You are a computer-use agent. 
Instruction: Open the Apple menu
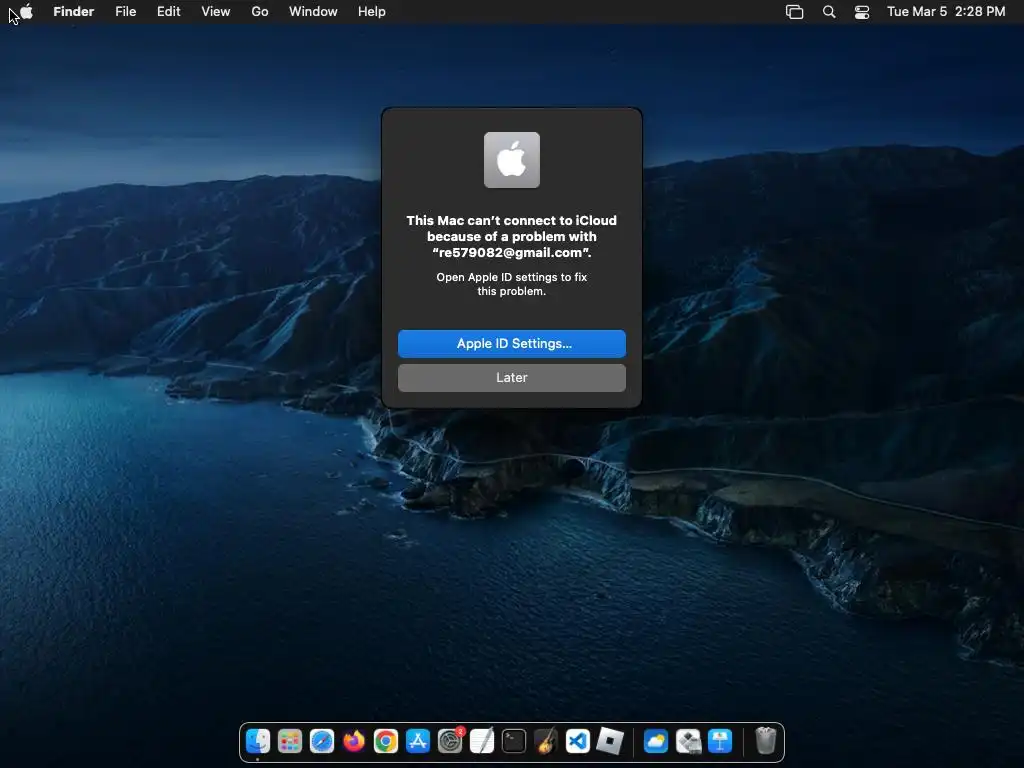26,11
